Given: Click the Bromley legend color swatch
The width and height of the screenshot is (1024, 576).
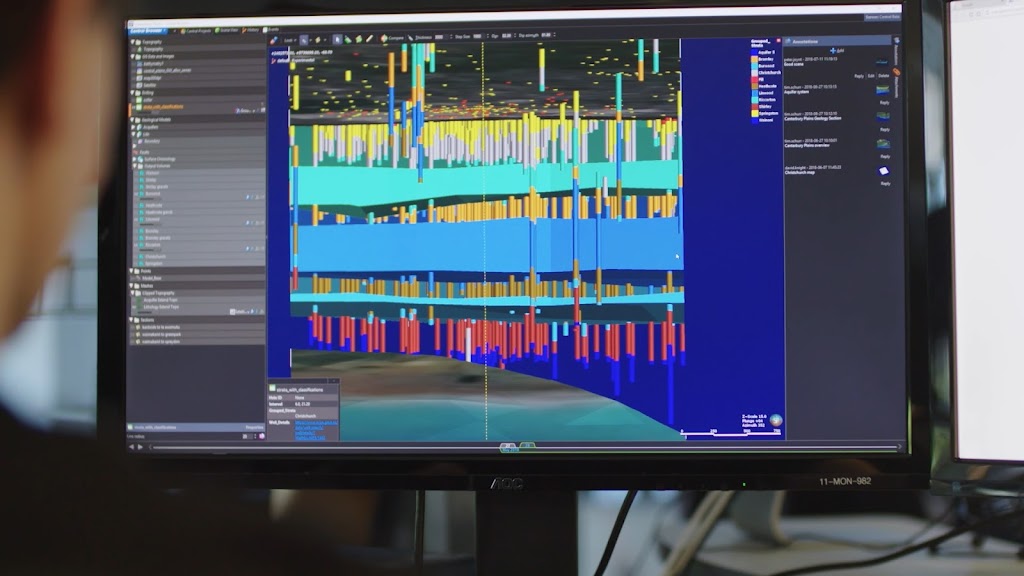Looking at the screenshot, I should (x=754, y=59).
